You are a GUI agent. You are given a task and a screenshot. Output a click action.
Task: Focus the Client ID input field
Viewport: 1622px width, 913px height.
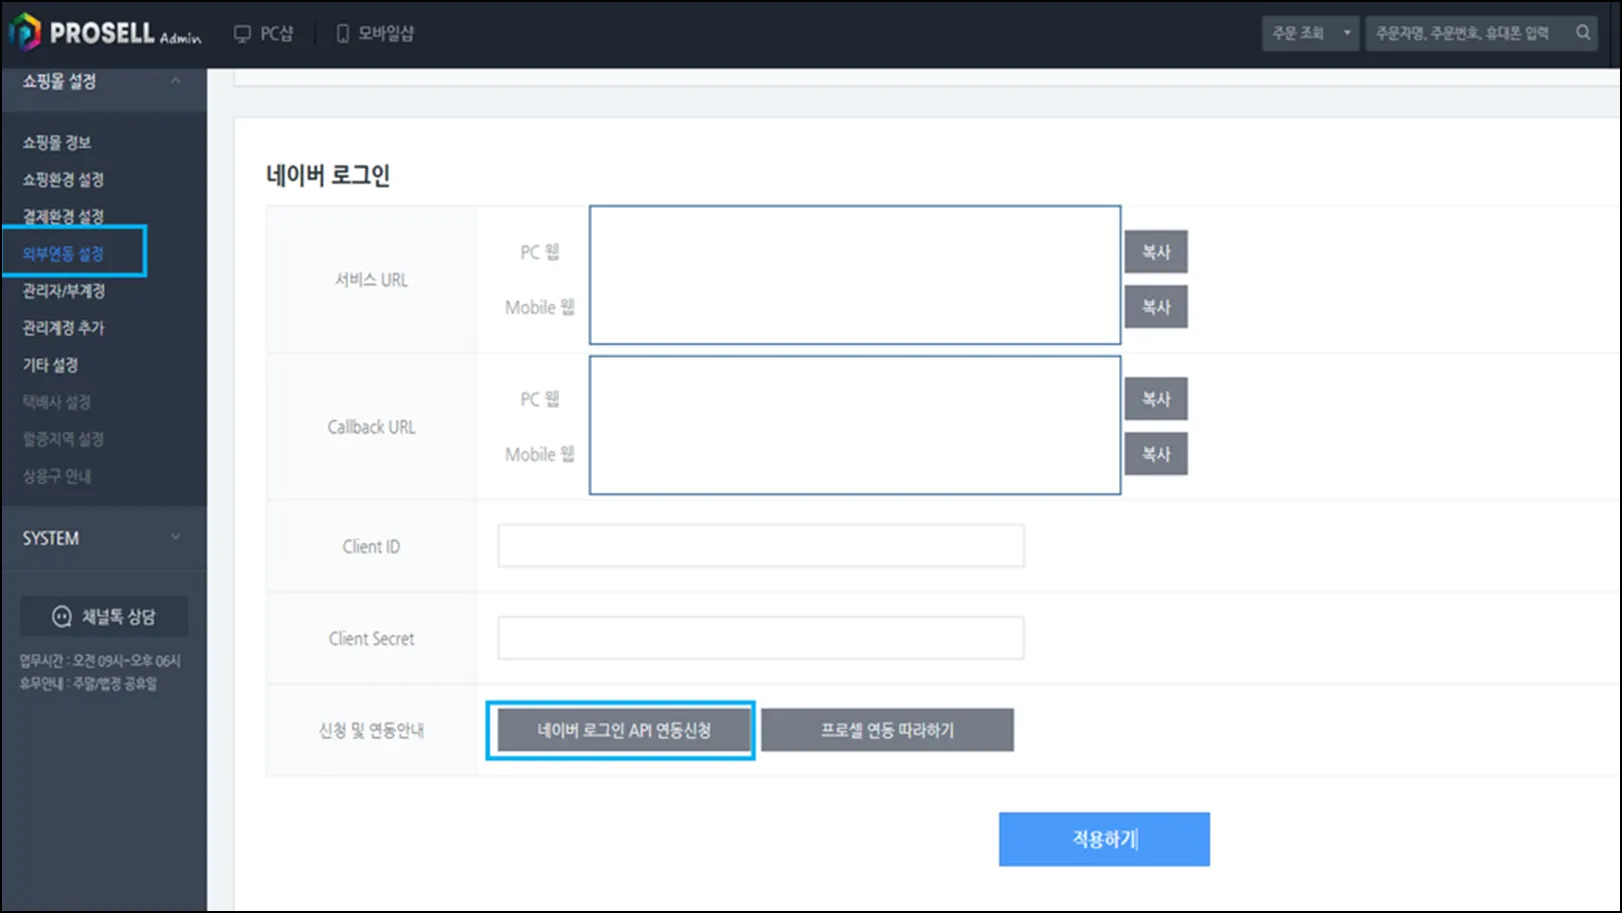[761, 546]
